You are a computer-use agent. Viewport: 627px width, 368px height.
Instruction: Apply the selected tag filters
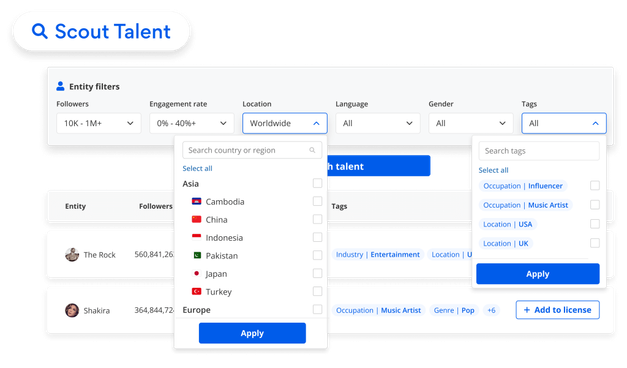coord(538,274)
